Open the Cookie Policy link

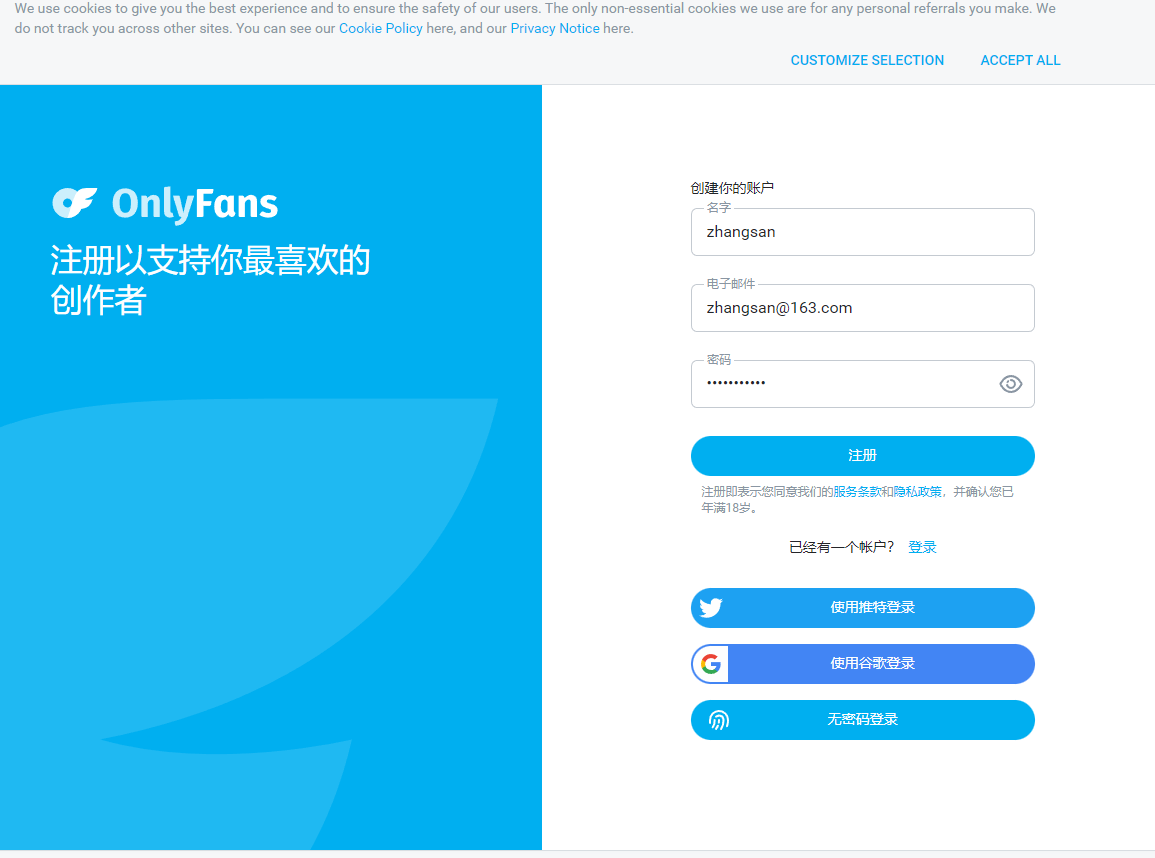click(x=381, y=29)
